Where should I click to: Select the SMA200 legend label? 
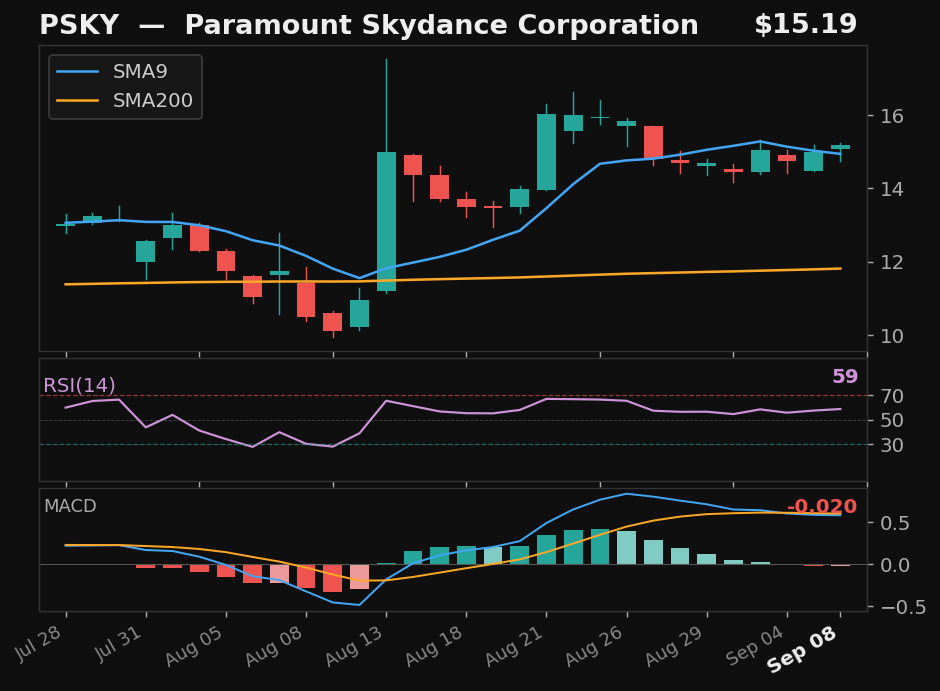pos(153,101)
